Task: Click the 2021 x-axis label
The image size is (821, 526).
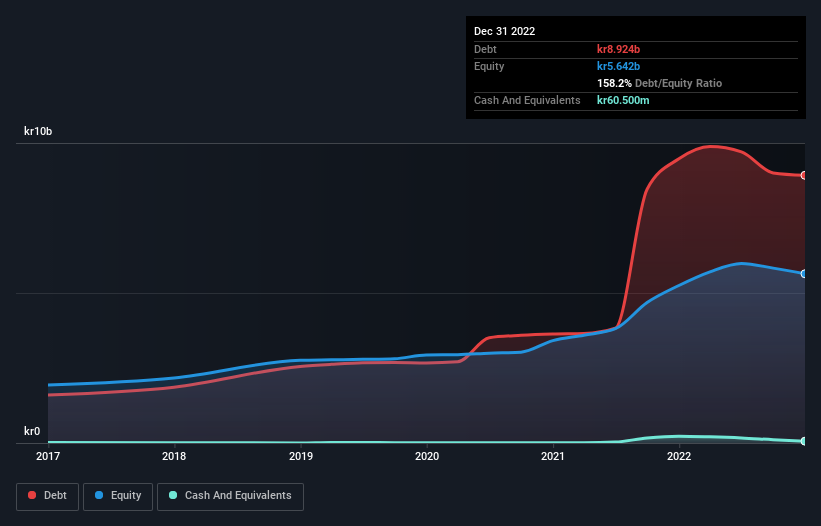Action: 553,456
